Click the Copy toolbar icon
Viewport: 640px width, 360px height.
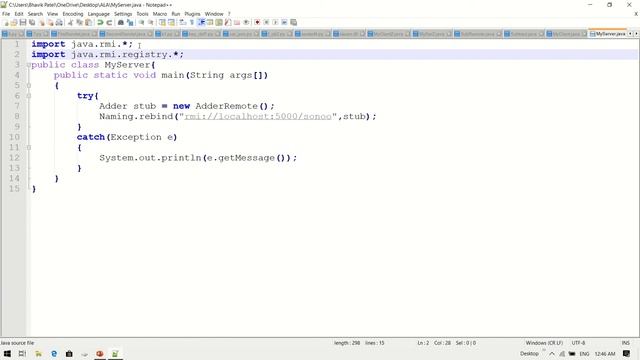79,22
